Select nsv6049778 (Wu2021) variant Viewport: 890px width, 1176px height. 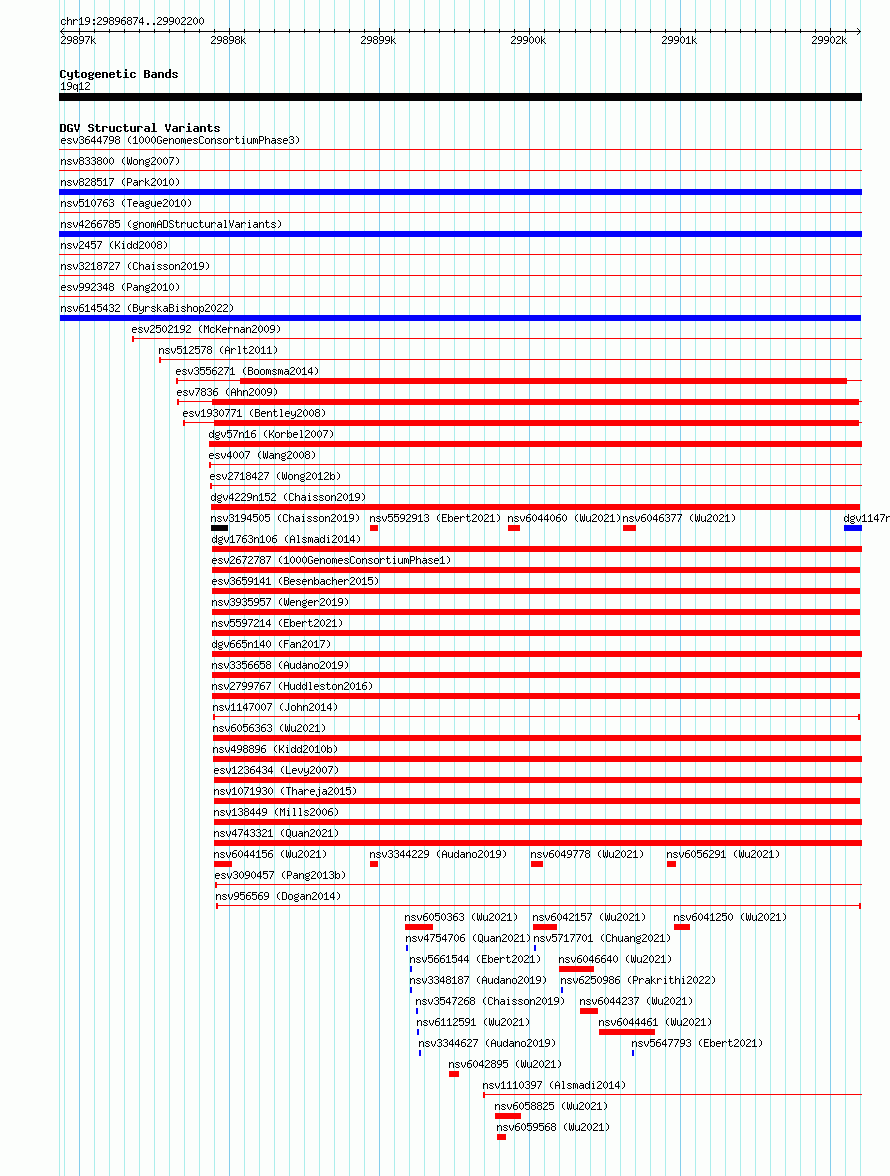(587, 854)
